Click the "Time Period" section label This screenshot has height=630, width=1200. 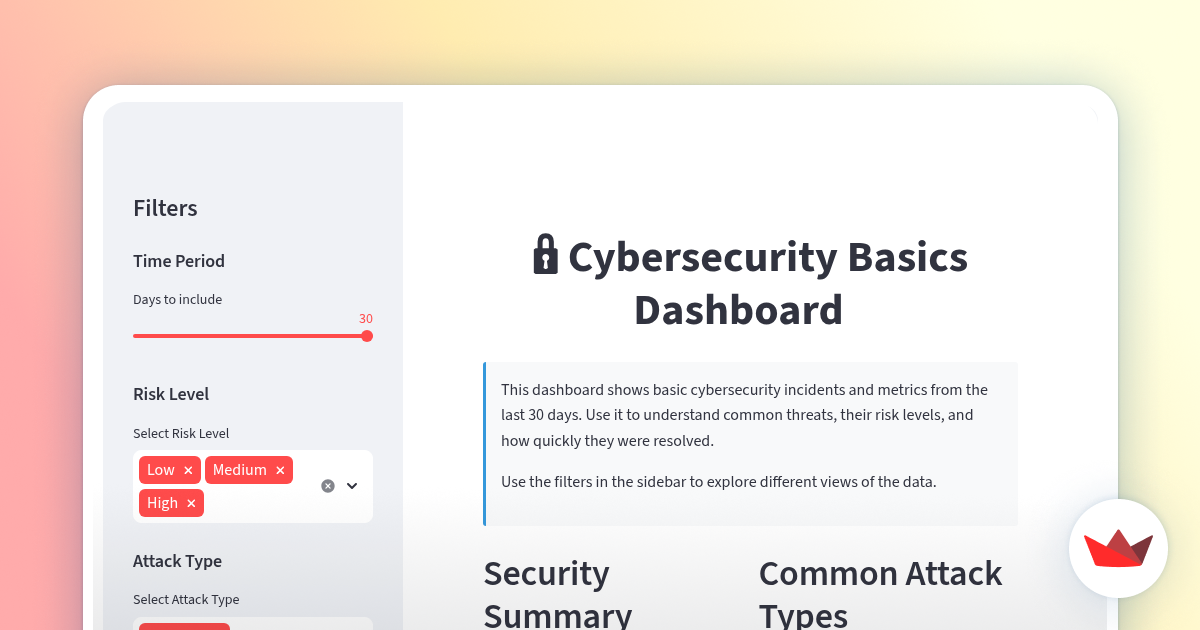tap(179, 261)
